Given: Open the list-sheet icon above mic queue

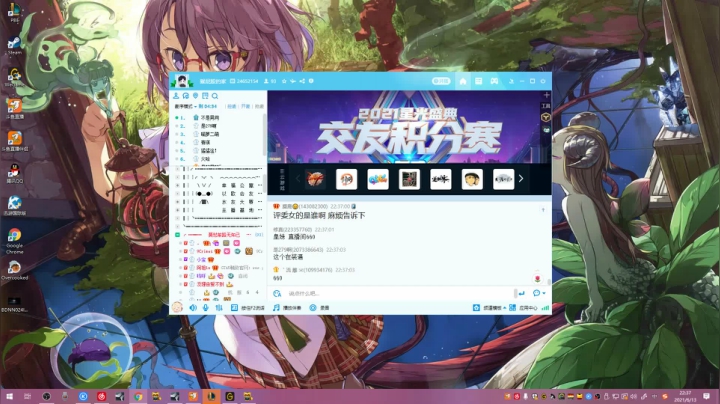Looking at the screenshot, I should (205, 95).
